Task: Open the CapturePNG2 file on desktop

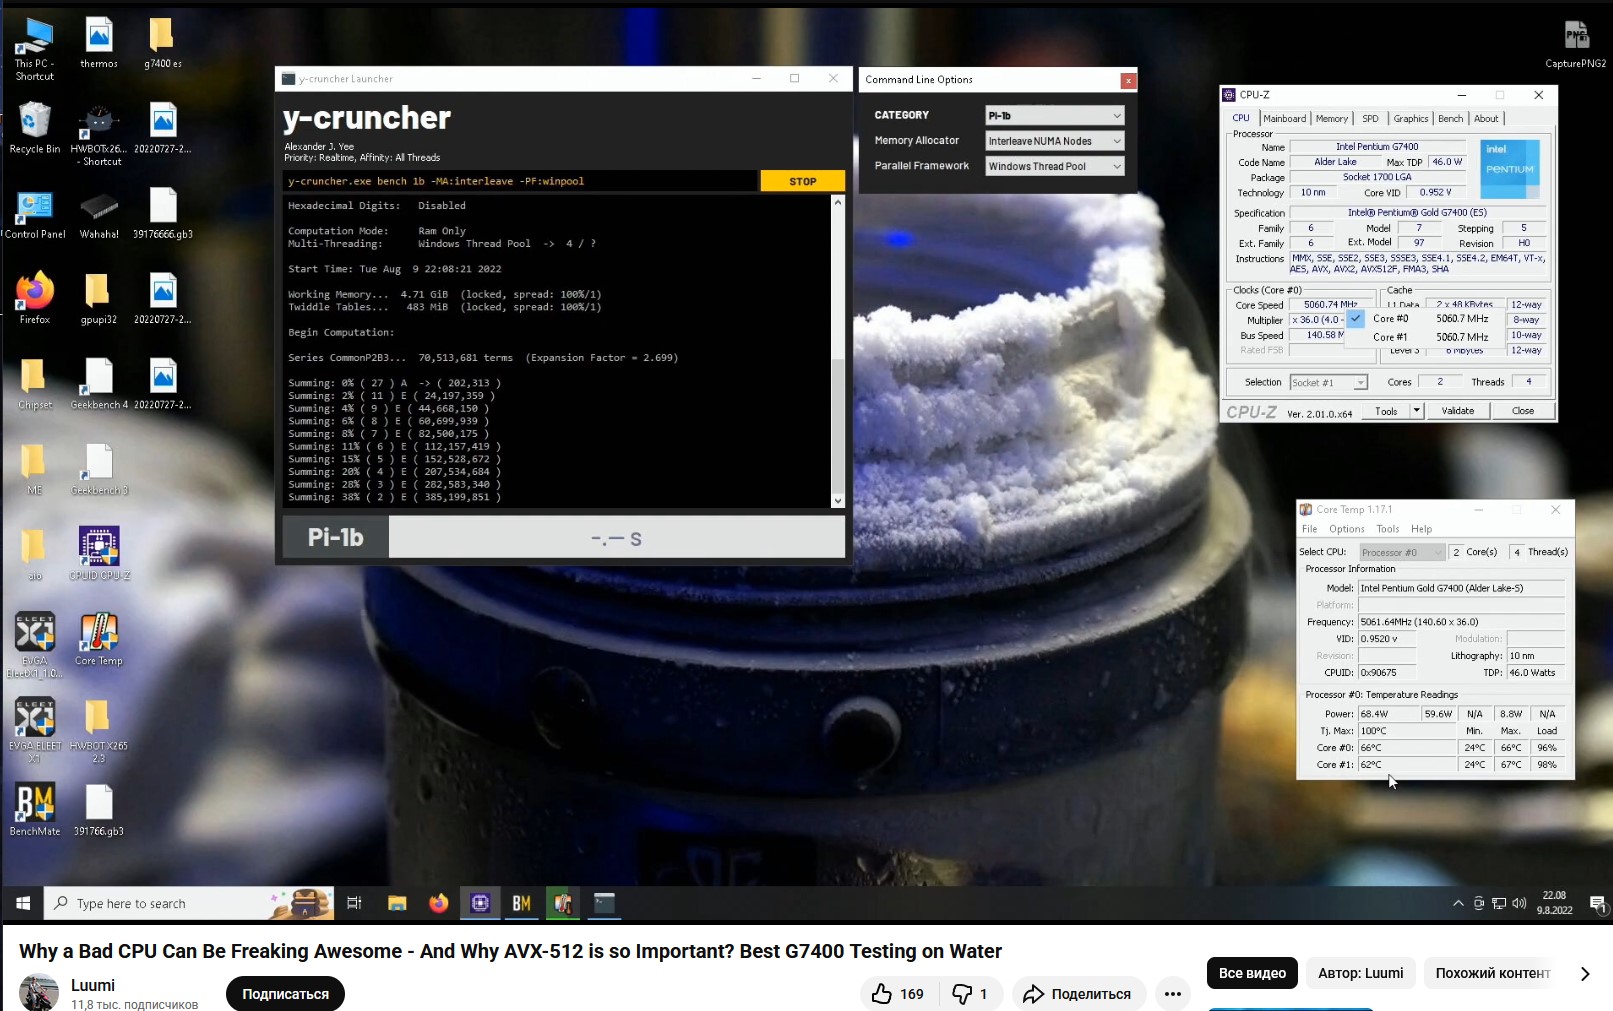Action: pos(1576,44)
